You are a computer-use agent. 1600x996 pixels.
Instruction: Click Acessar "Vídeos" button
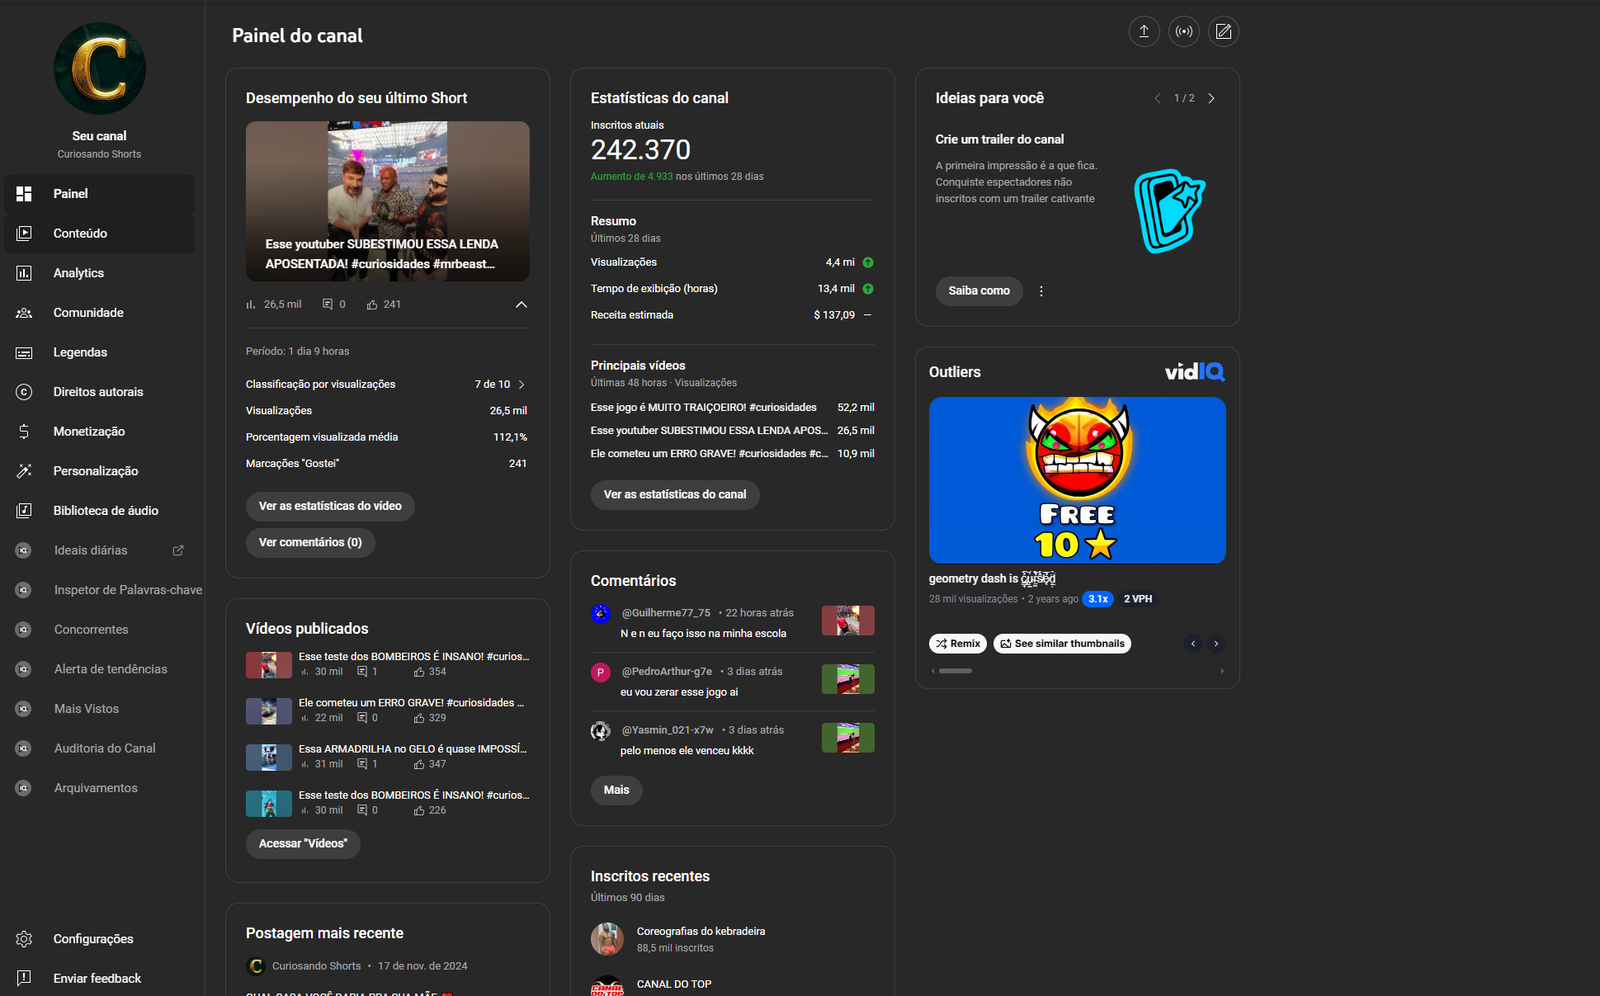(303, 844)
